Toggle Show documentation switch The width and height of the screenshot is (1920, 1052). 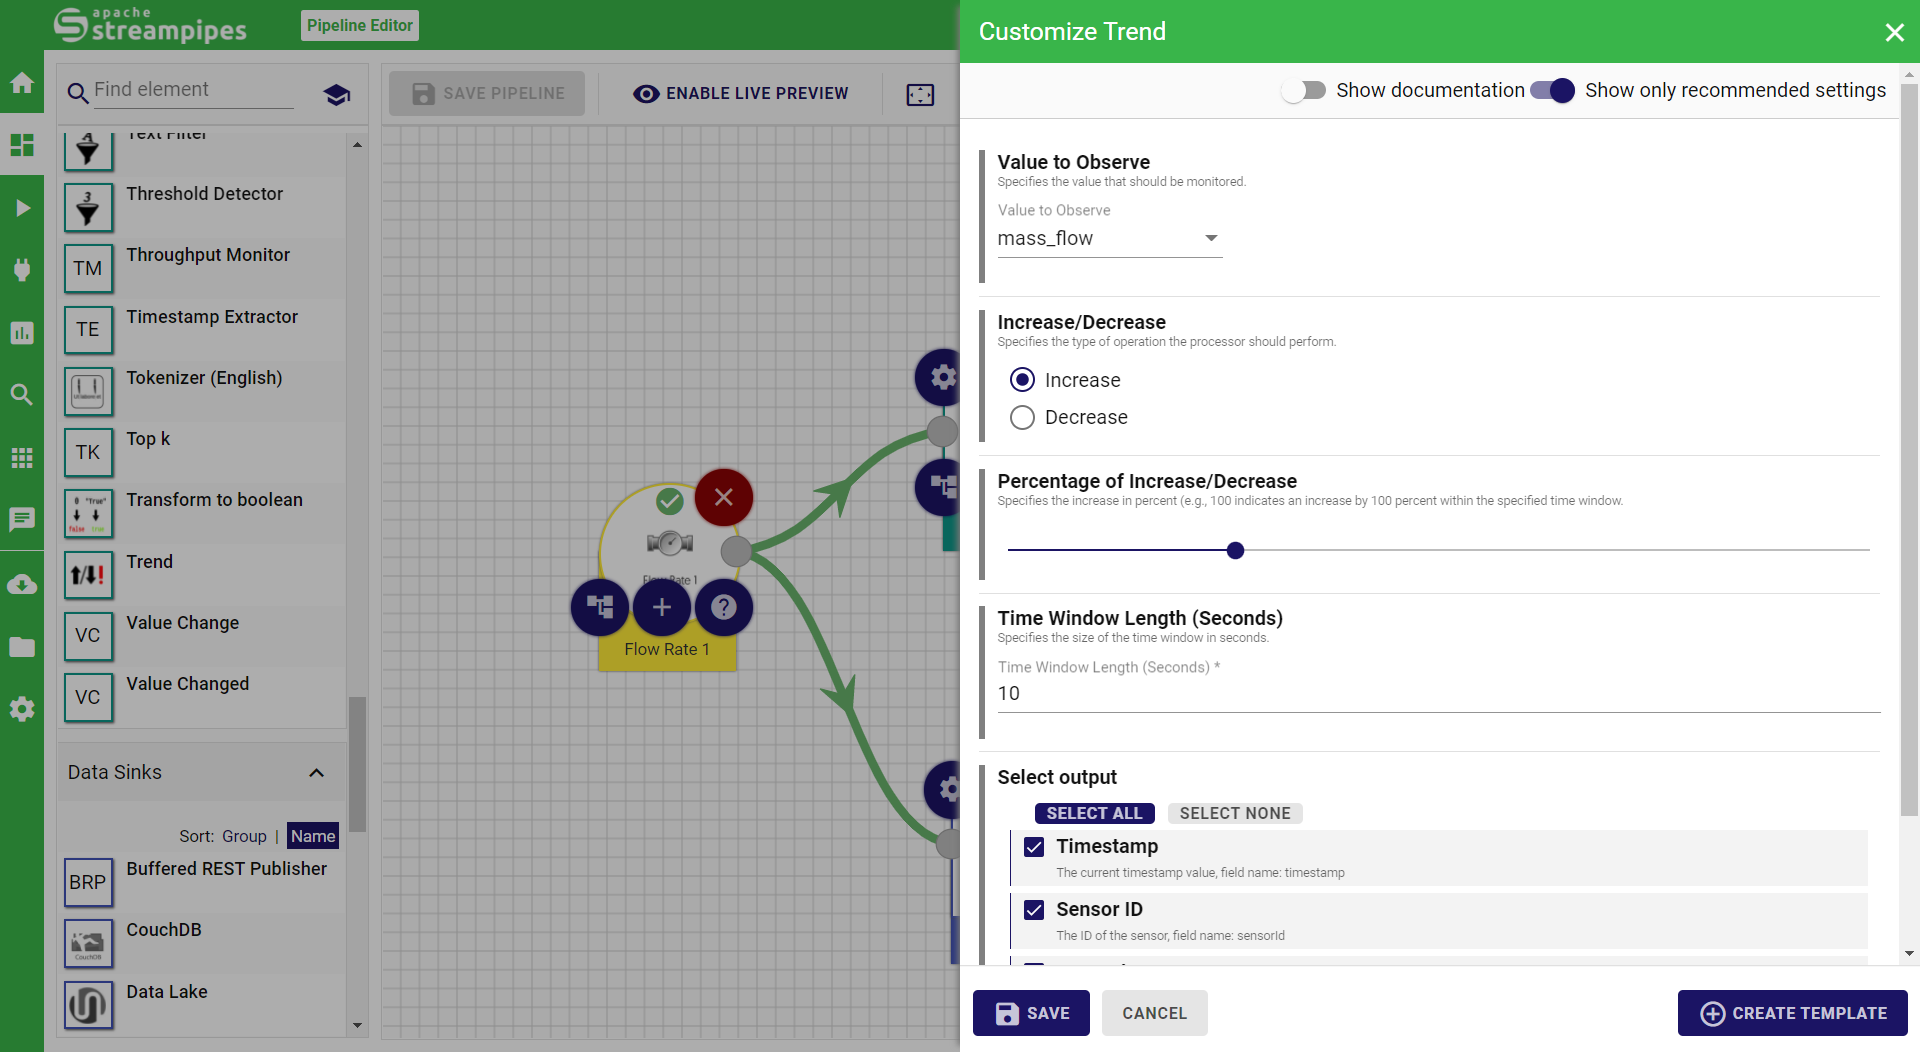[1304, 91]
